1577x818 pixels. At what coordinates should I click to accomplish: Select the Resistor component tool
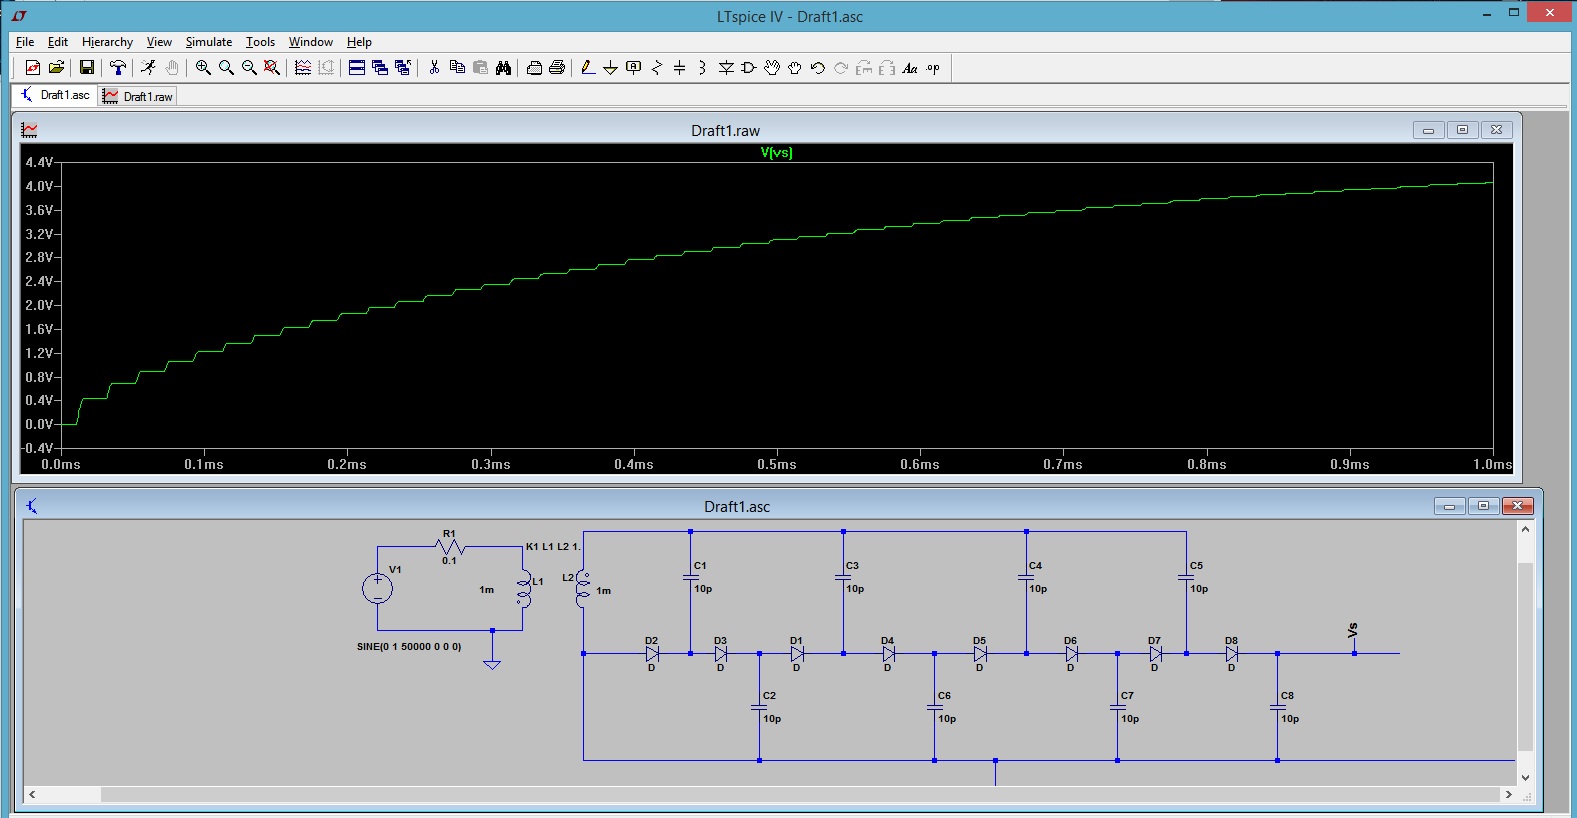[657, 68]
